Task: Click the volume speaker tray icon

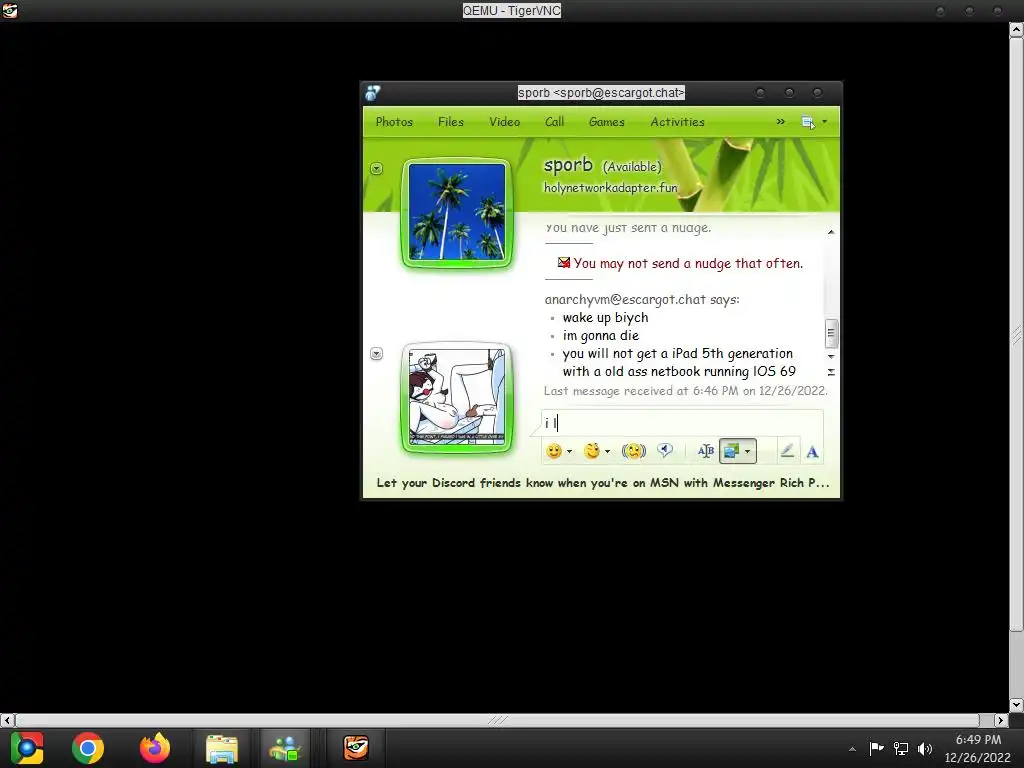Action: [x=925, y=748]
